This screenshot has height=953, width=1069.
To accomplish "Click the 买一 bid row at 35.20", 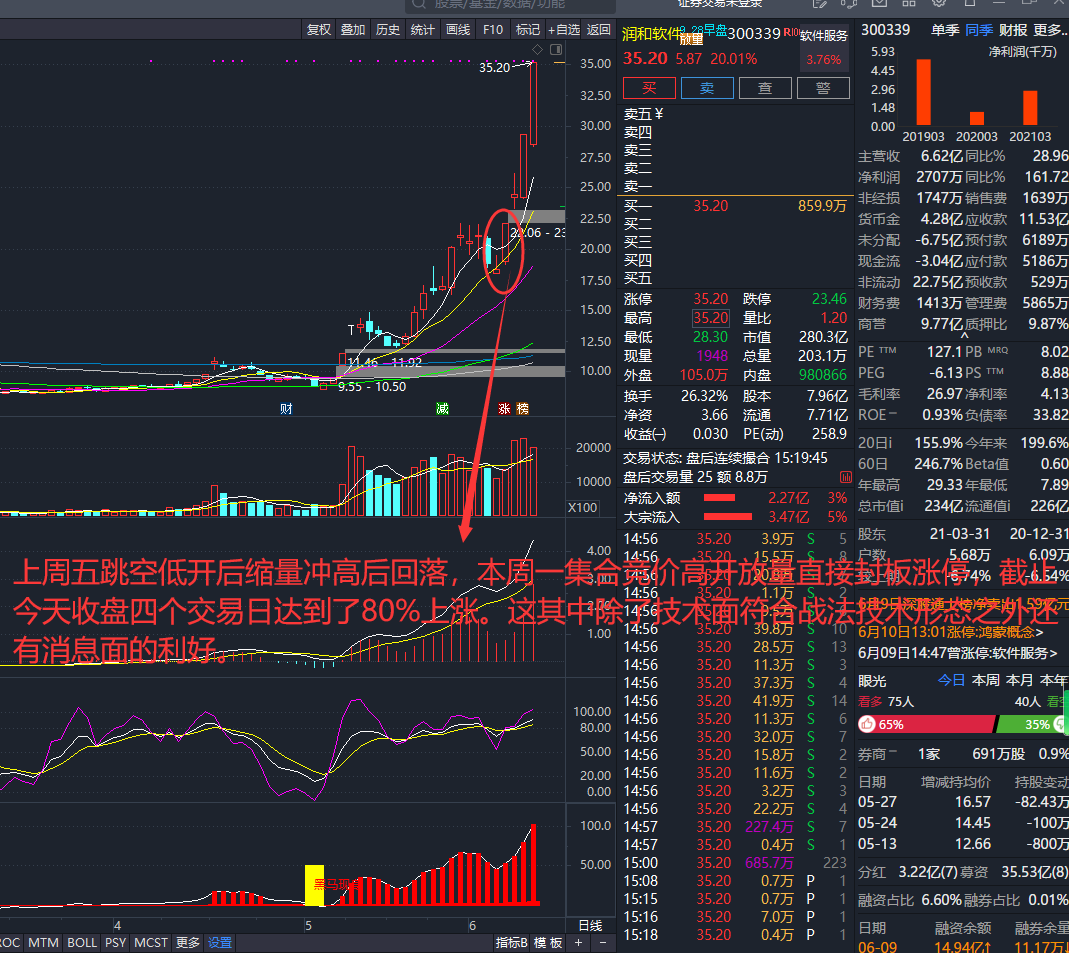I will click(735, 206).
